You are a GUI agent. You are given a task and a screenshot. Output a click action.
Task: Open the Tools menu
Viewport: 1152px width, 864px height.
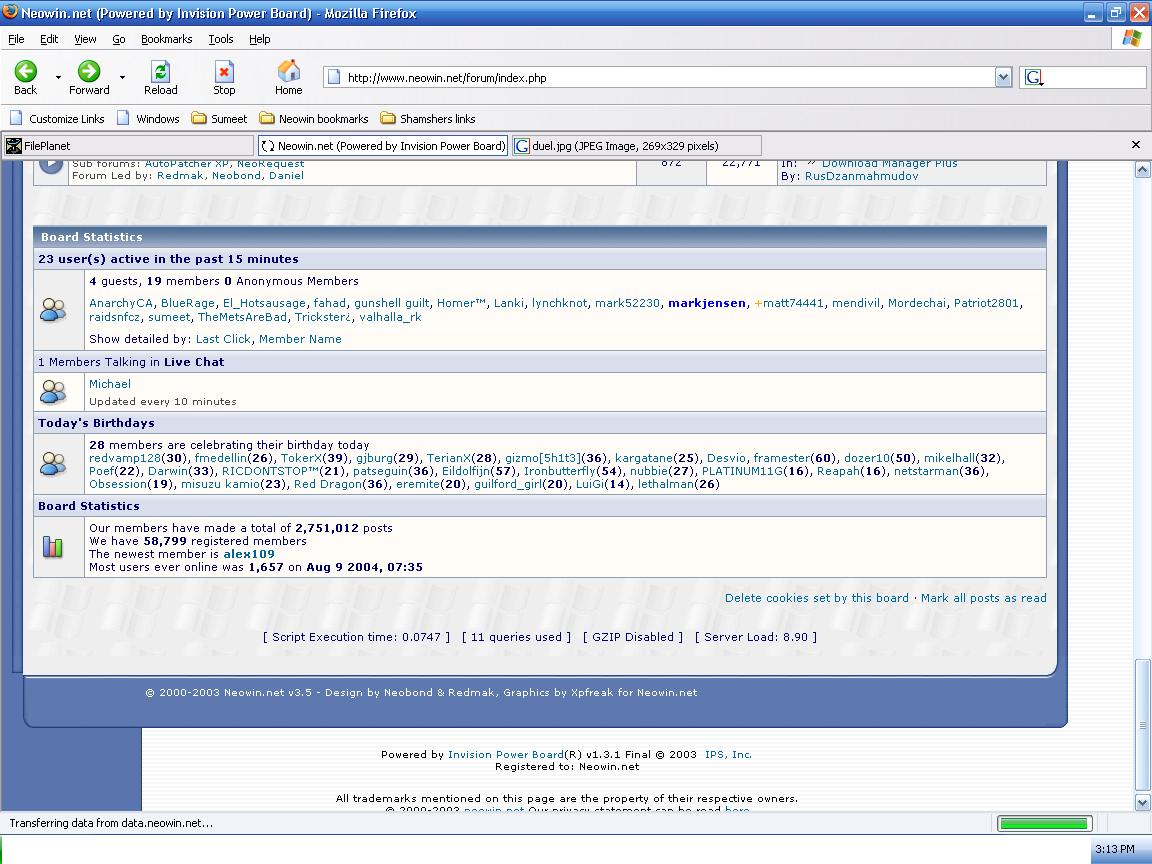[220, 39]
